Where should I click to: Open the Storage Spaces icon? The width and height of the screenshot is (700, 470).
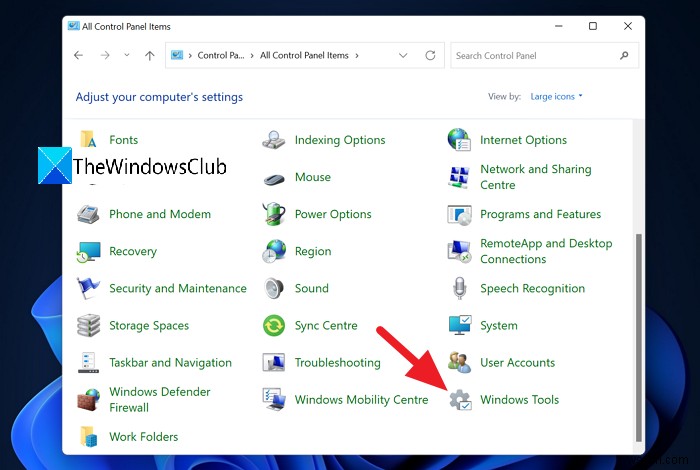pyautogui.click(x=88, y=325)
